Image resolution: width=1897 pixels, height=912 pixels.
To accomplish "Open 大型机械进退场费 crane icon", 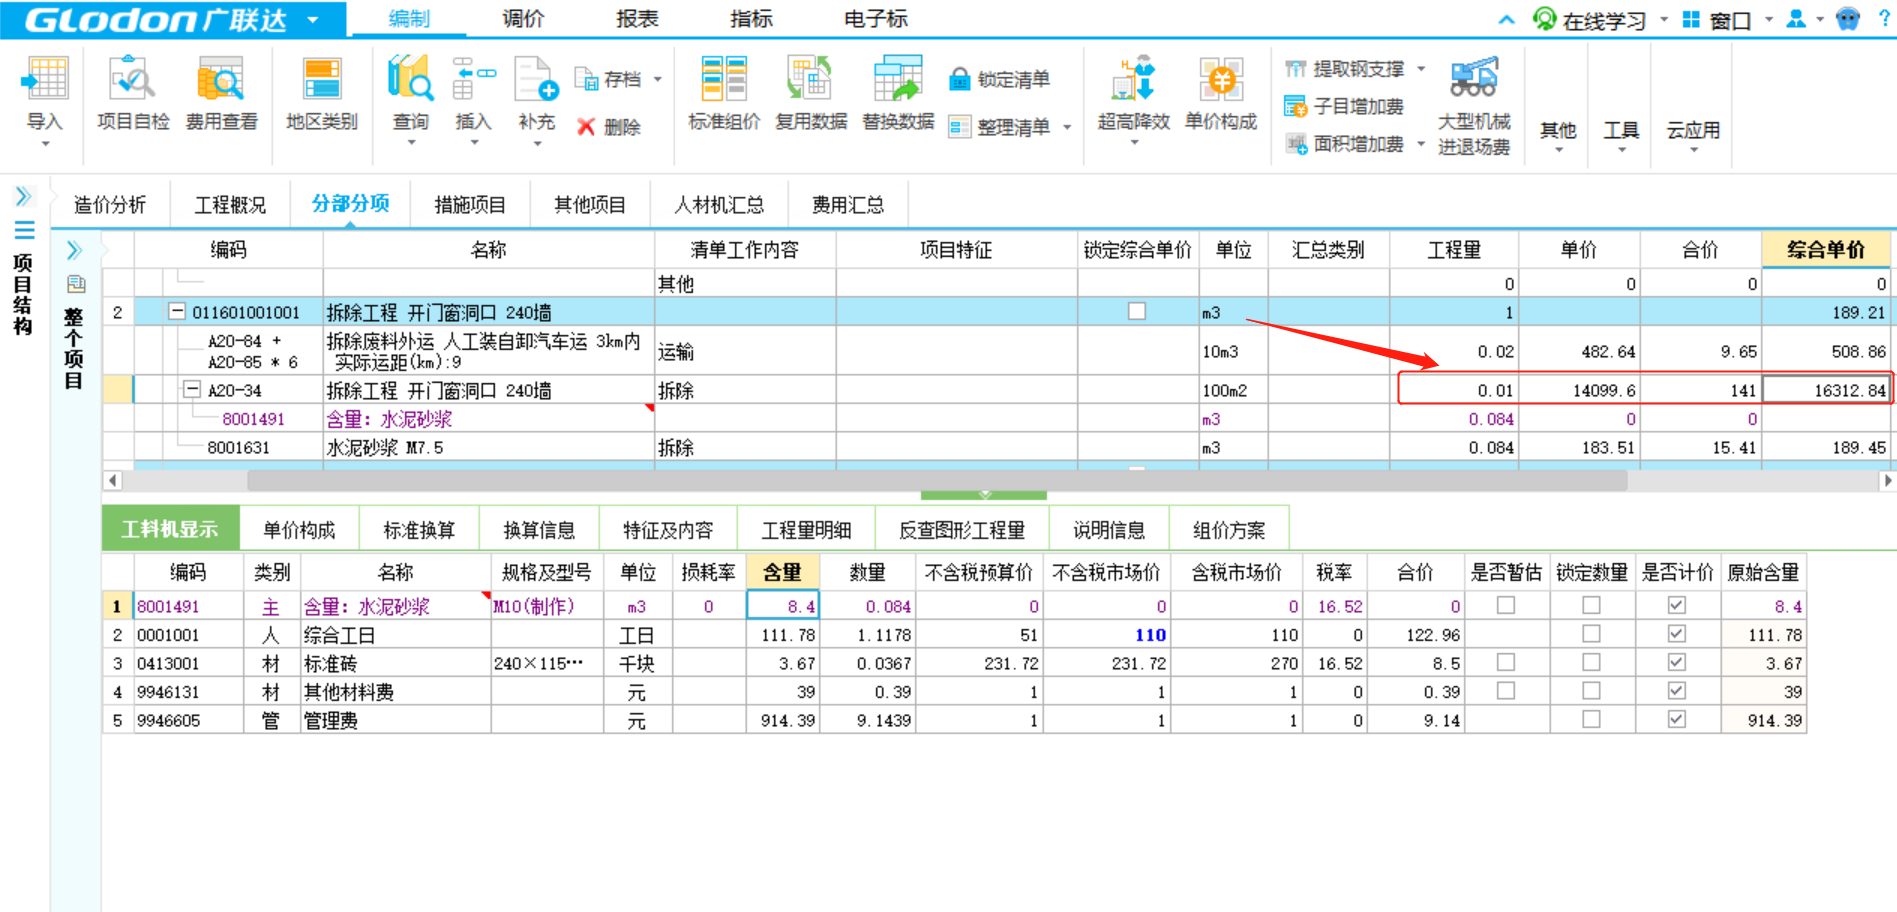I will (1474, 78).
